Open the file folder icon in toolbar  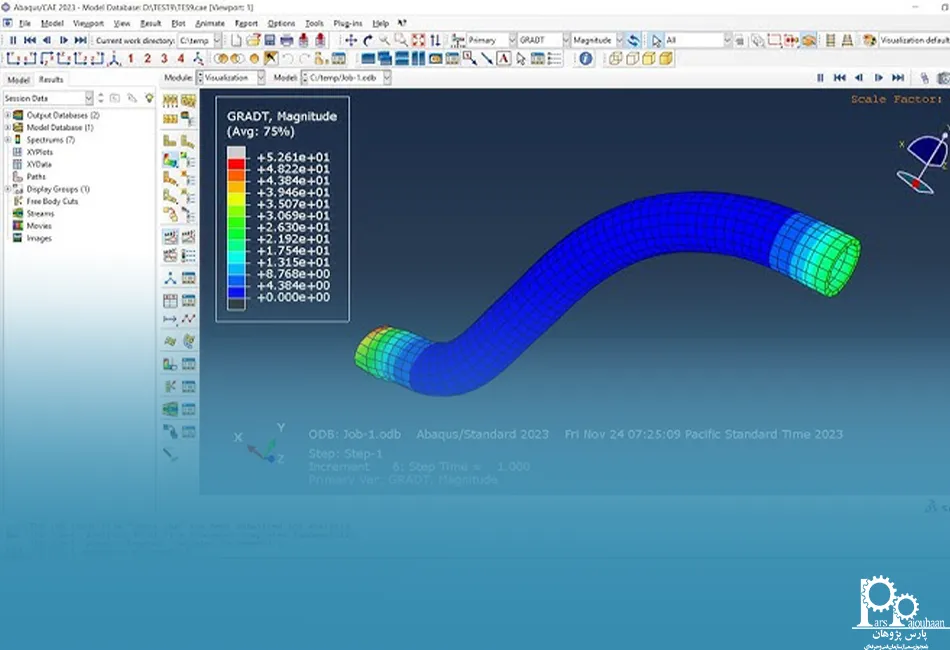(x=253, y=41)
